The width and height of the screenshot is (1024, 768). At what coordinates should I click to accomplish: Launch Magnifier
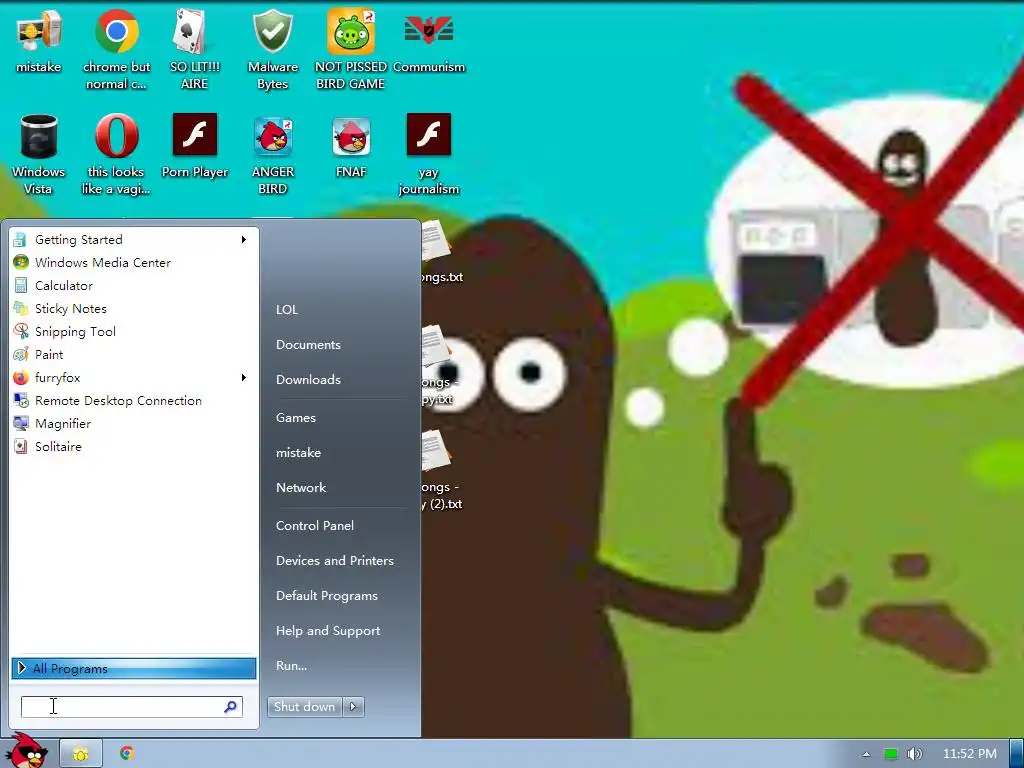tap(133, 423)
